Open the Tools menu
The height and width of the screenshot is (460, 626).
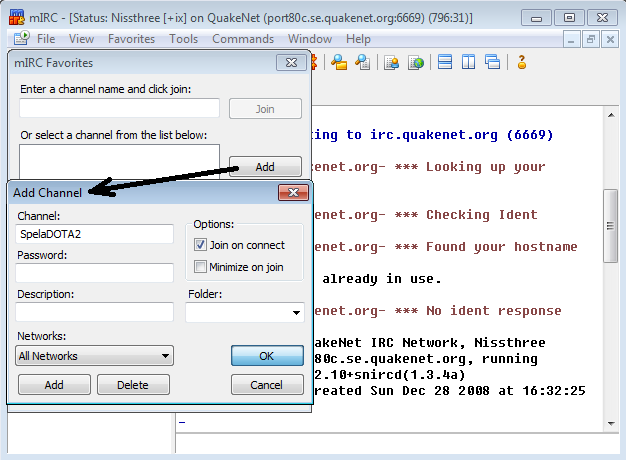pyautogui.click(x=183, y=39)
